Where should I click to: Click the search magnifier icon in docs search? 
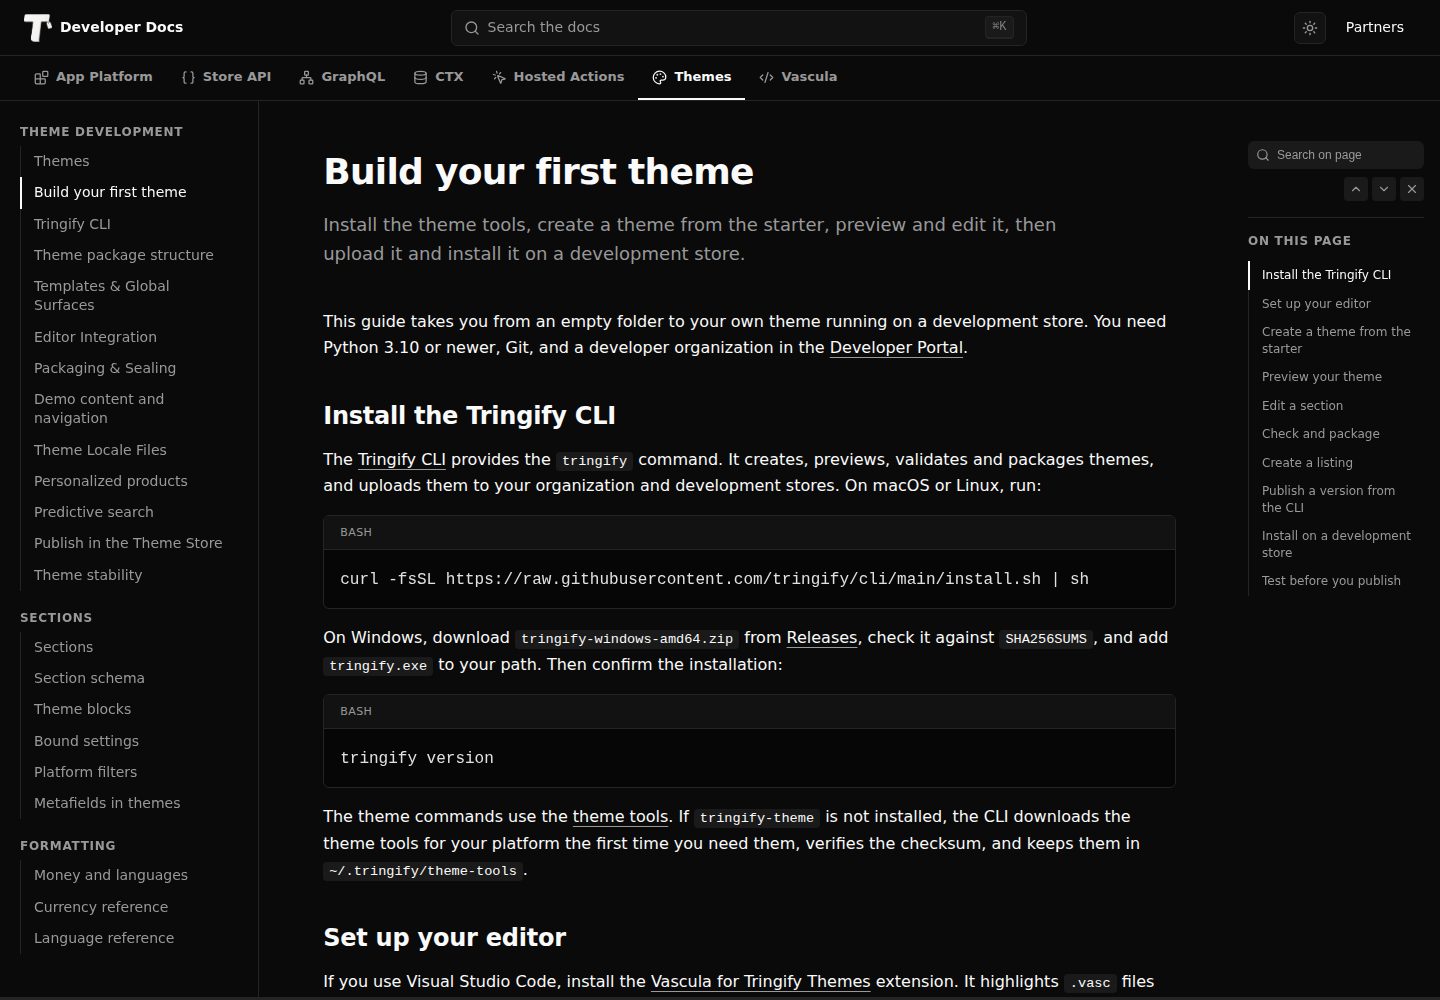472,28
